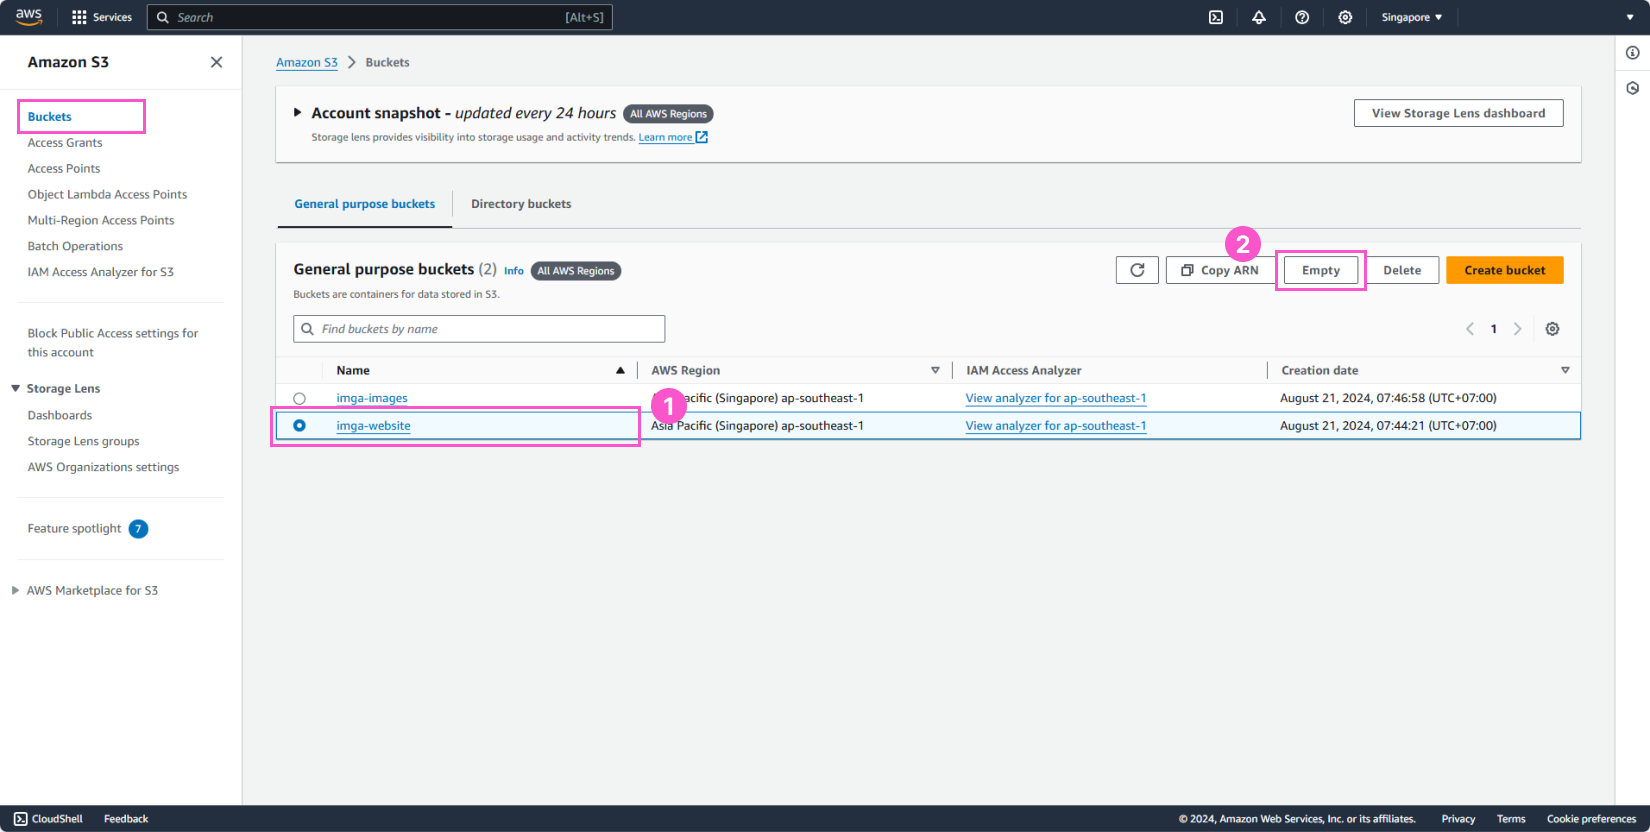The height and width of the screenshot is (832, 1650).
Task: Expand AWS Marketplace for S3
Action: pyautogui.click(x=15, y=590)
